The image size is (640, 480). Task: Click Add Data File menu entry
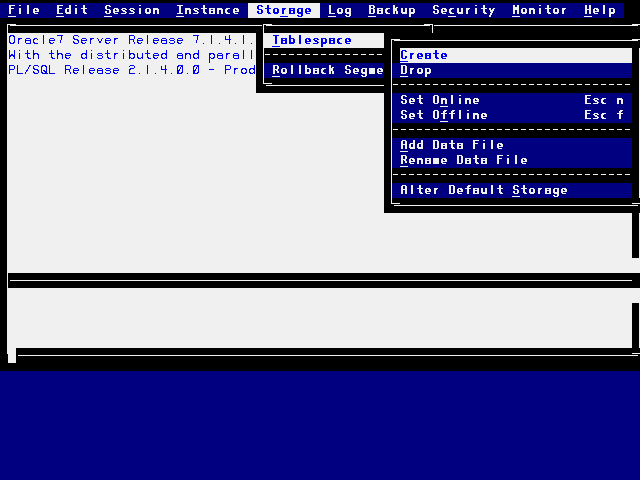pyautogui.click(x=452, y=145)
